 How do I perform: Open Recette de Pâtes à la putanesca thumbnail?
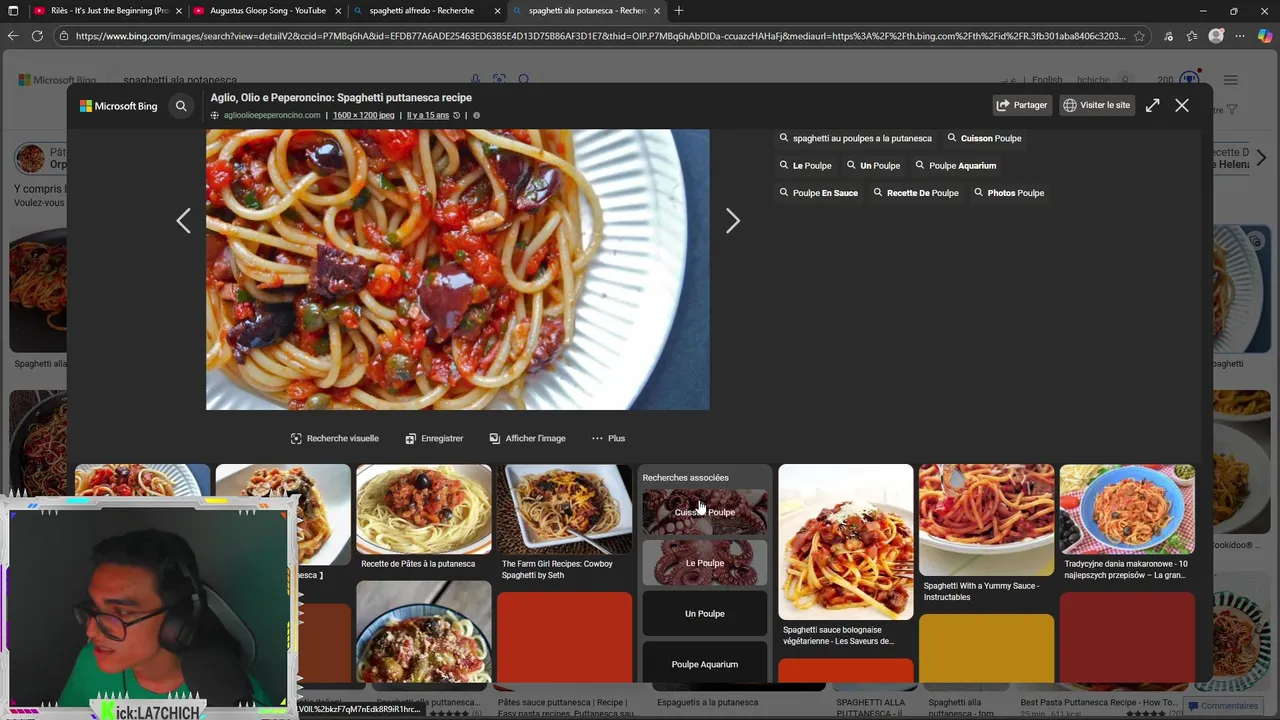(x=424, y=509)
